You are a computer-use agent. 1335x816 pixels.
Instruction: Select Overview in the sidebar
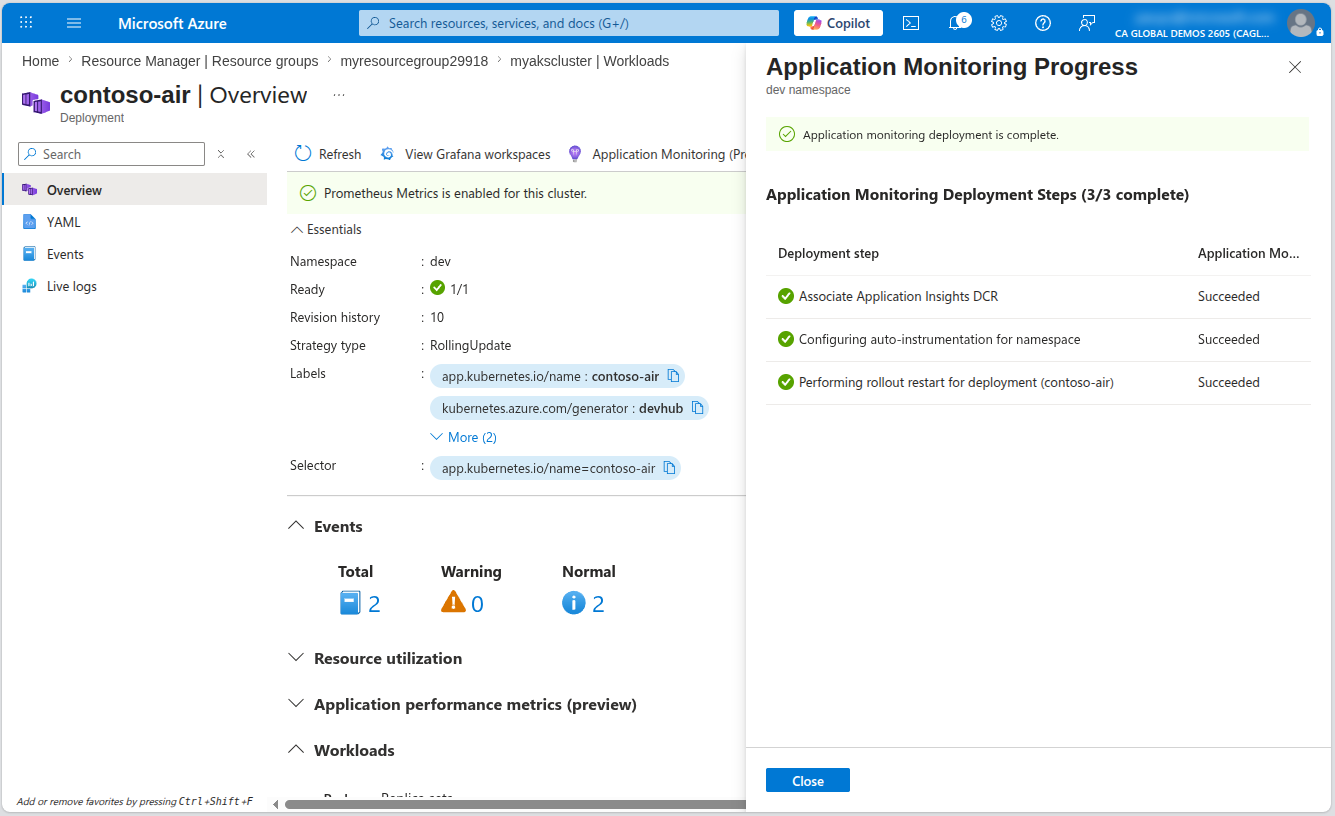tap(134, 190)
